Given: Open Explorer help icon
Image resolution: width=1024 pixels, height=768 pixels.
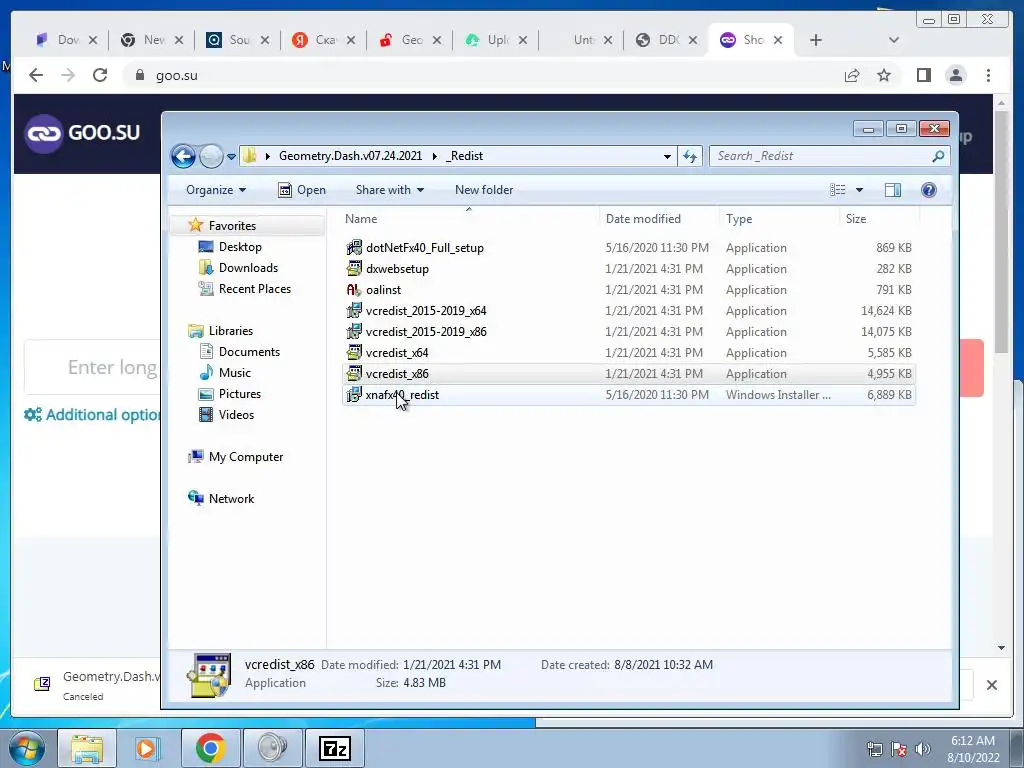Looking at the screenshot, I should coord(929,190).
